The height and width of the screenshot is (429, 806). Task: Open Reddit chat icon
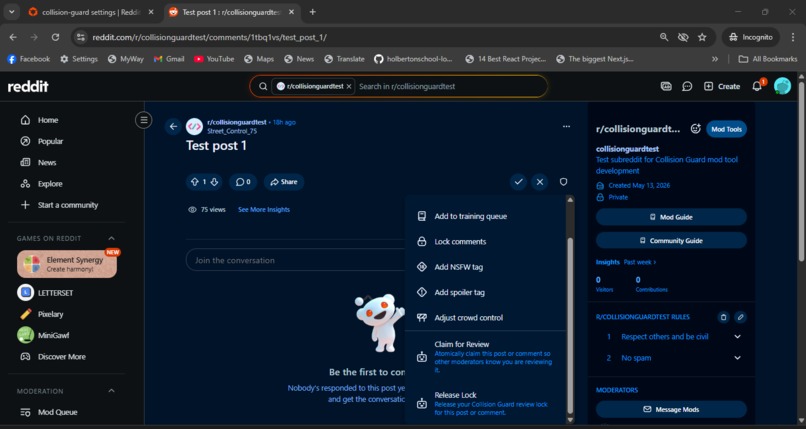pos(687,86)
